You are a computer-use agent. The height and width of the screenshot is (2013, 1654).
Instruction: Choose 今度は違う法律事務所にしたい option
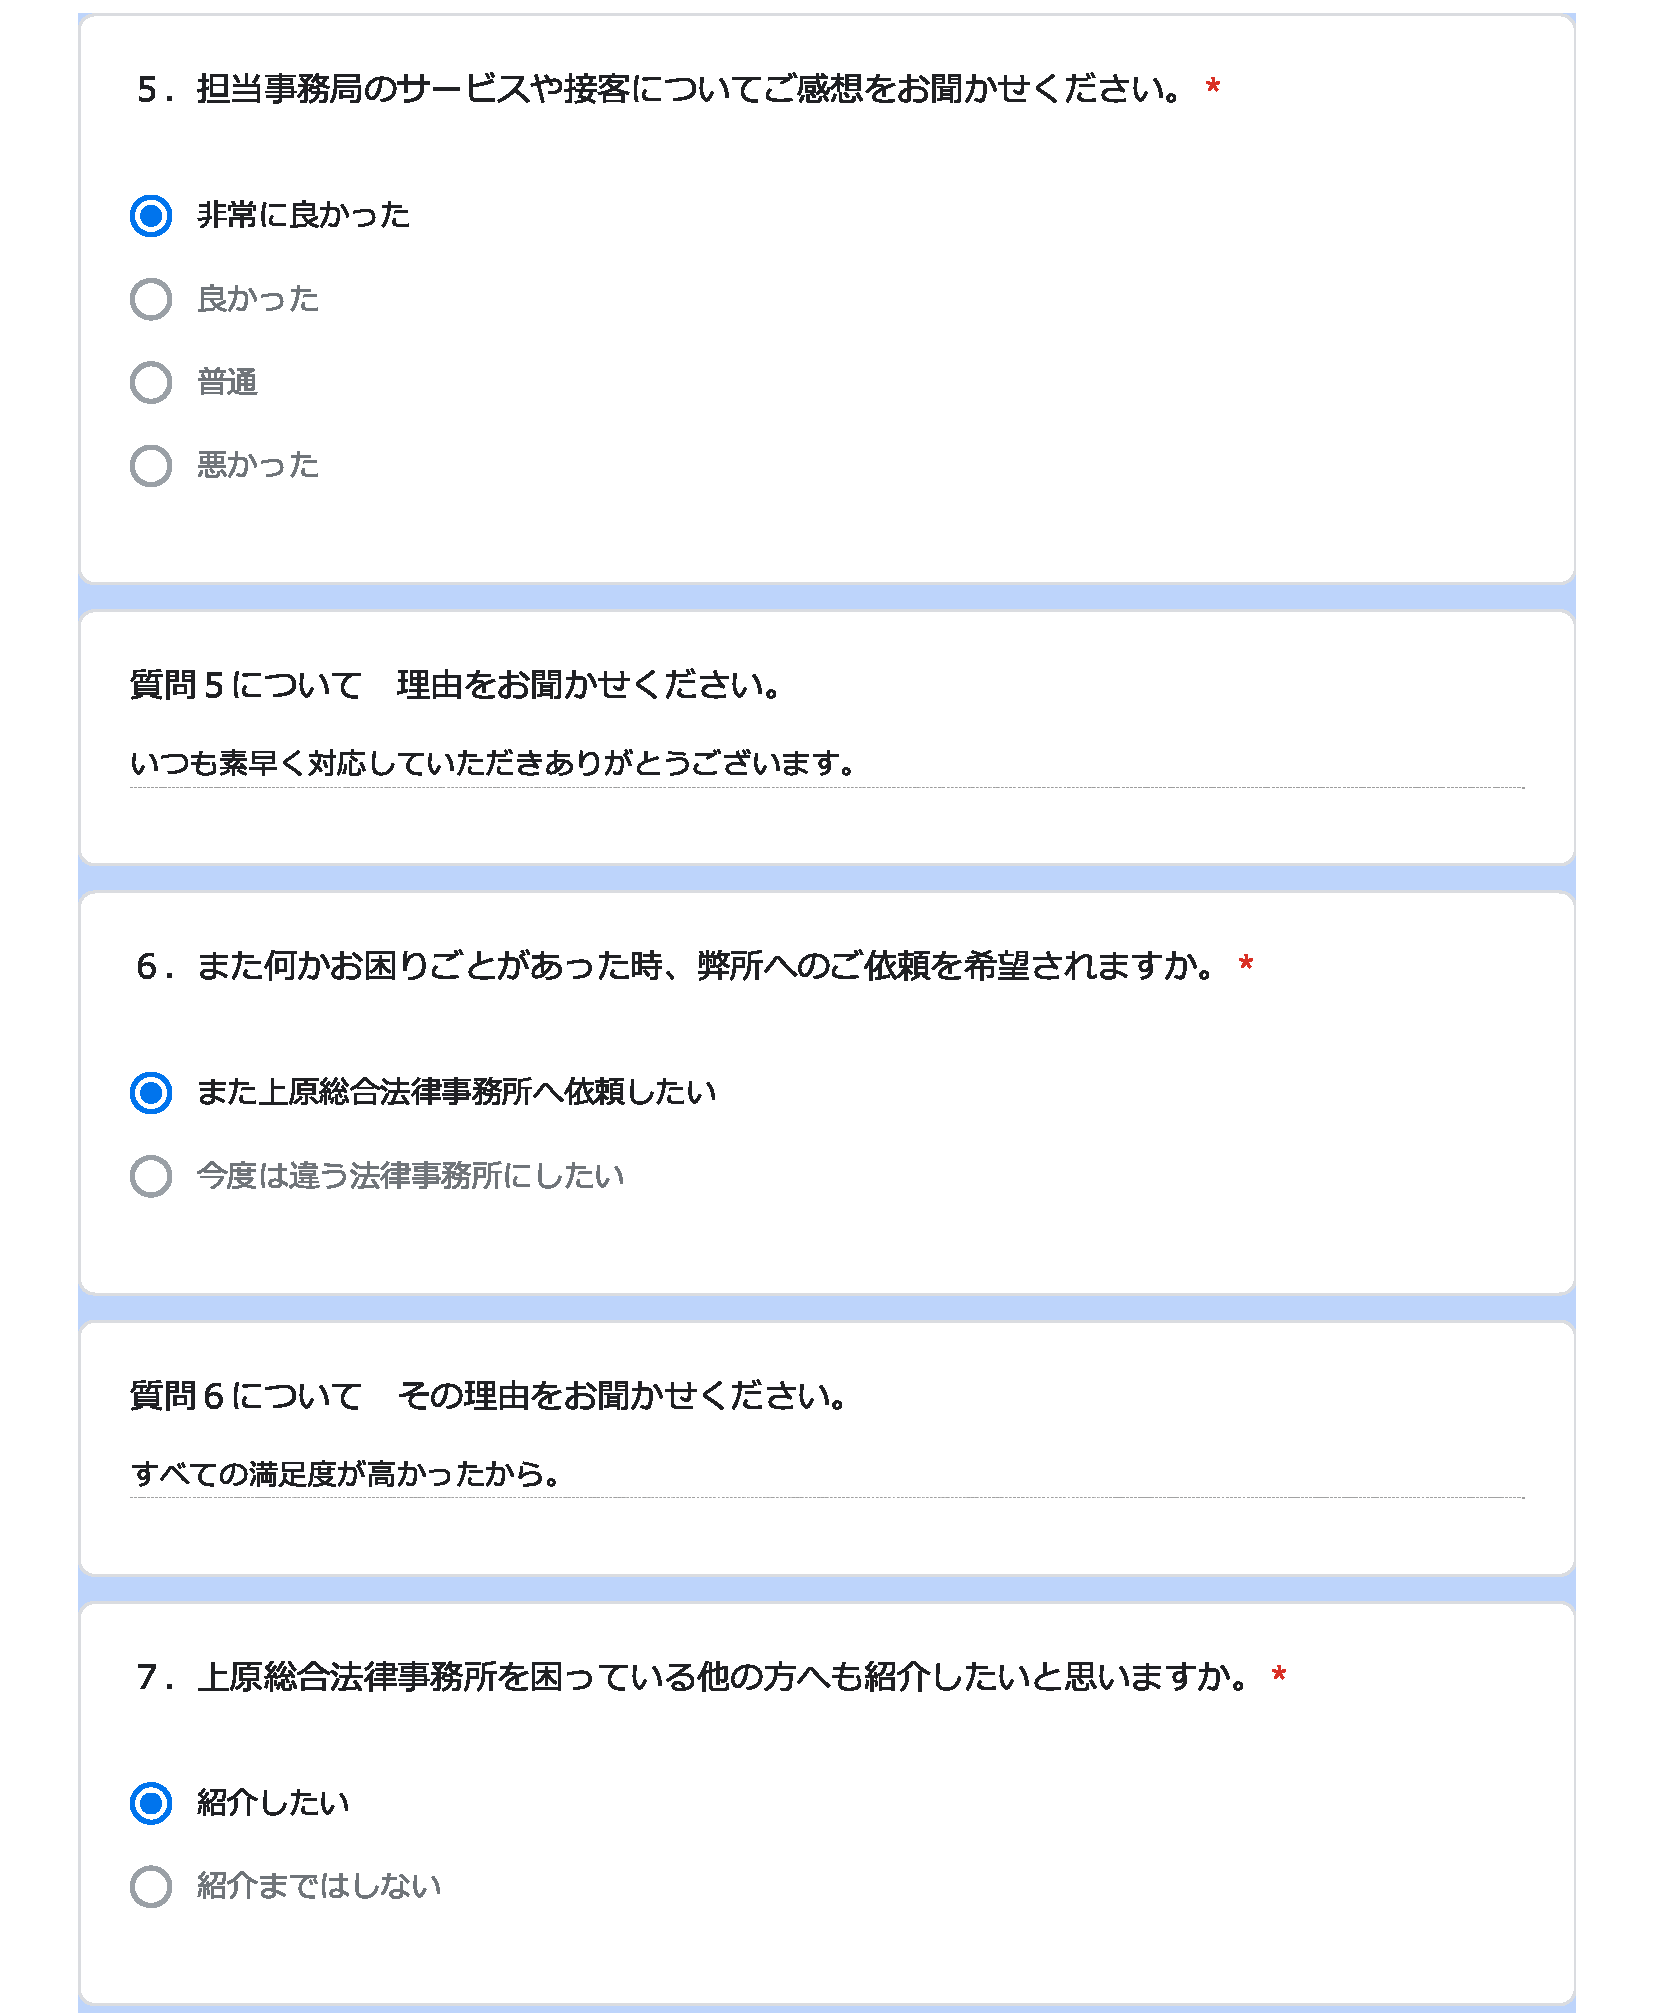click(x=151, y=1176)
